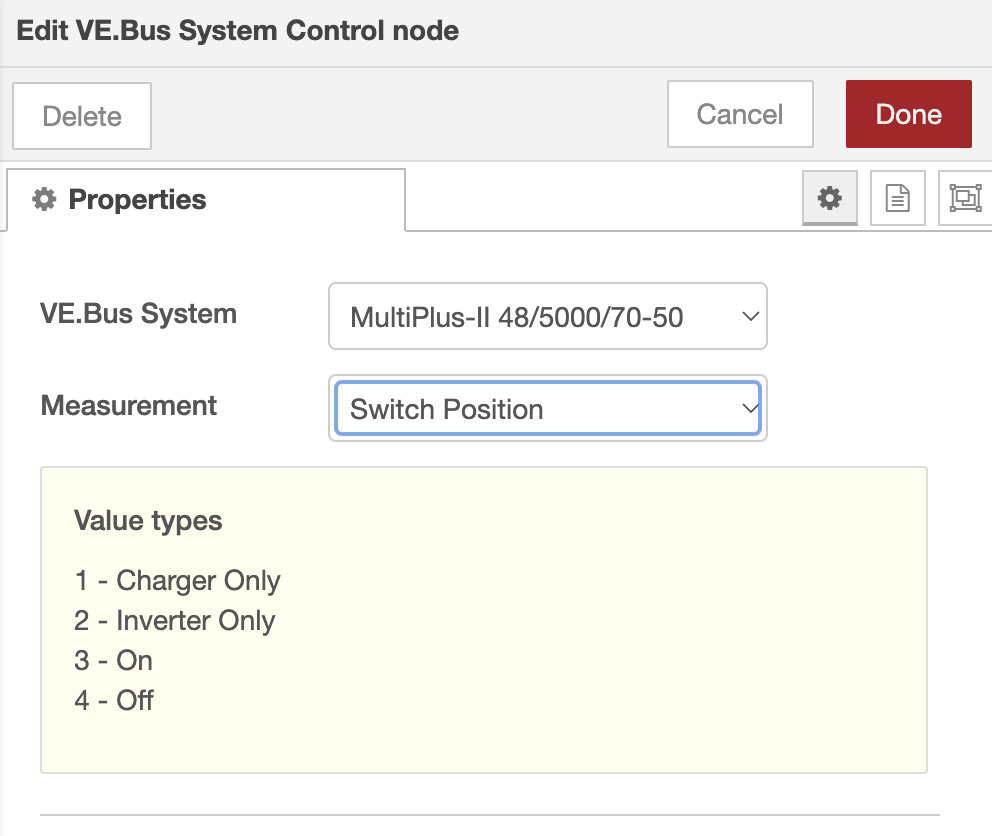The height and width of the screenshot is (836, 992).
Task: Confirm changes with the Done button
Action: tap(908, 114)
